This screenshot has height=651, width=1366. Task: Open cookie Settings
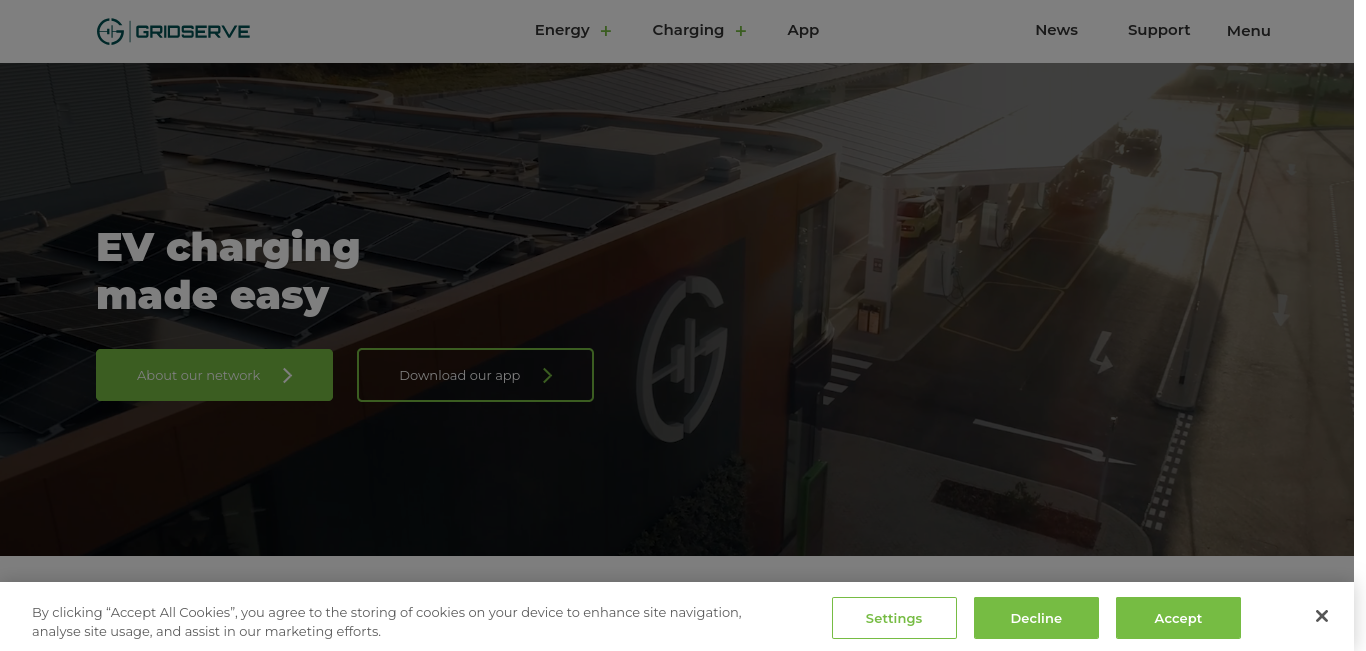pos(894,618)
